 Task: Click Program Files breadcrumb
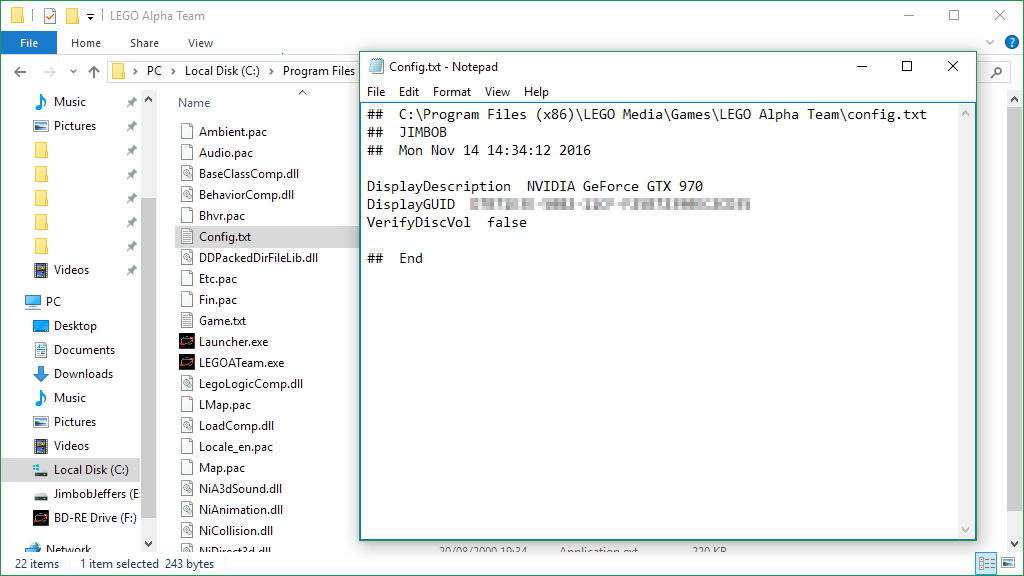[319, 71]
